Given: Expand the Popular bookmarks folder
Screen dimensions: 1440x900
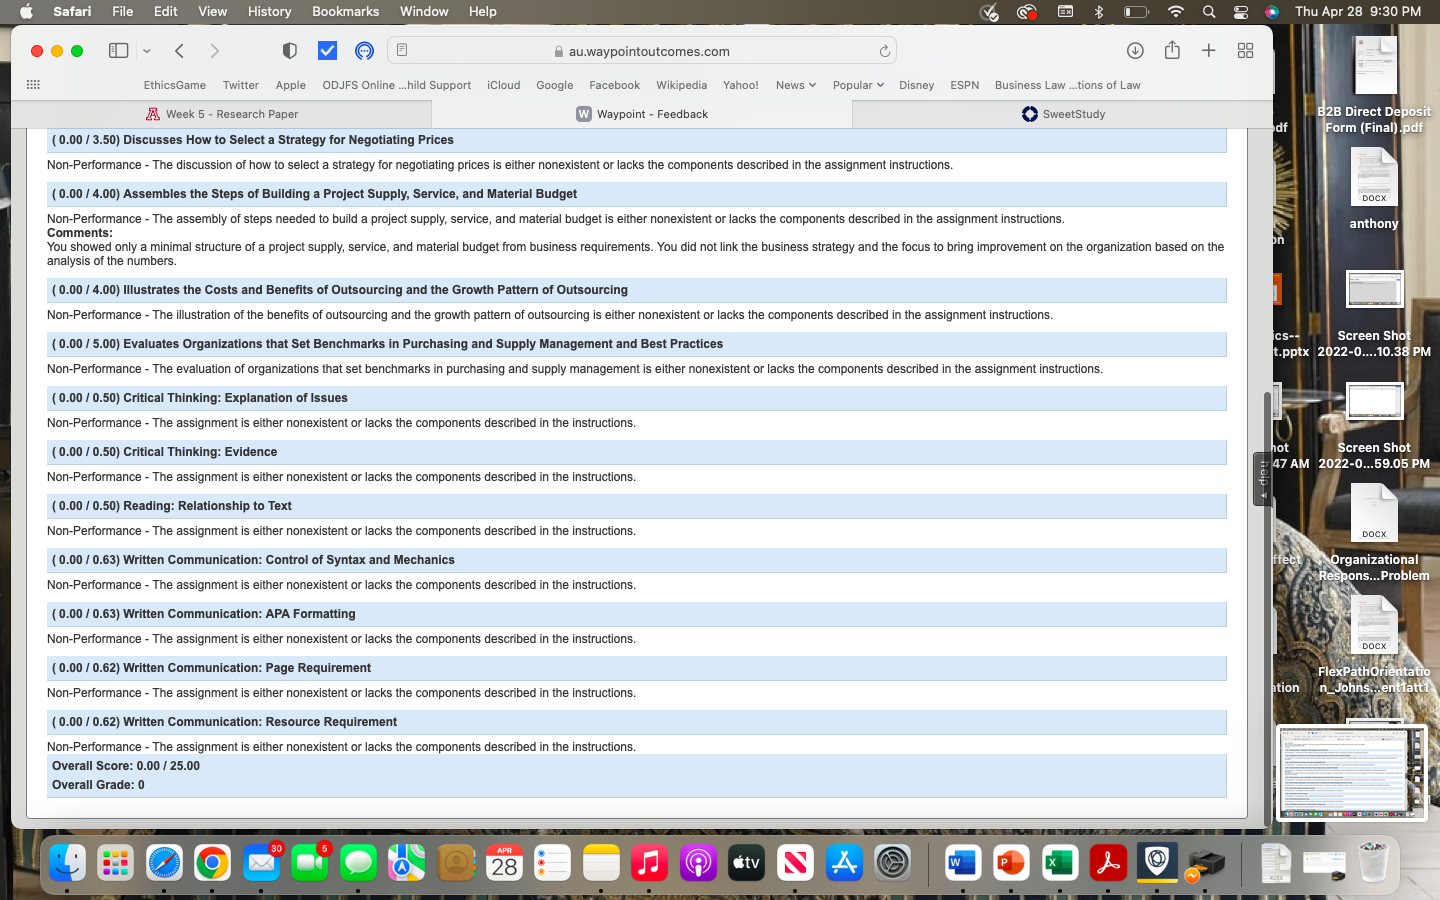Looking at the screenshot, I should point(858,85).
